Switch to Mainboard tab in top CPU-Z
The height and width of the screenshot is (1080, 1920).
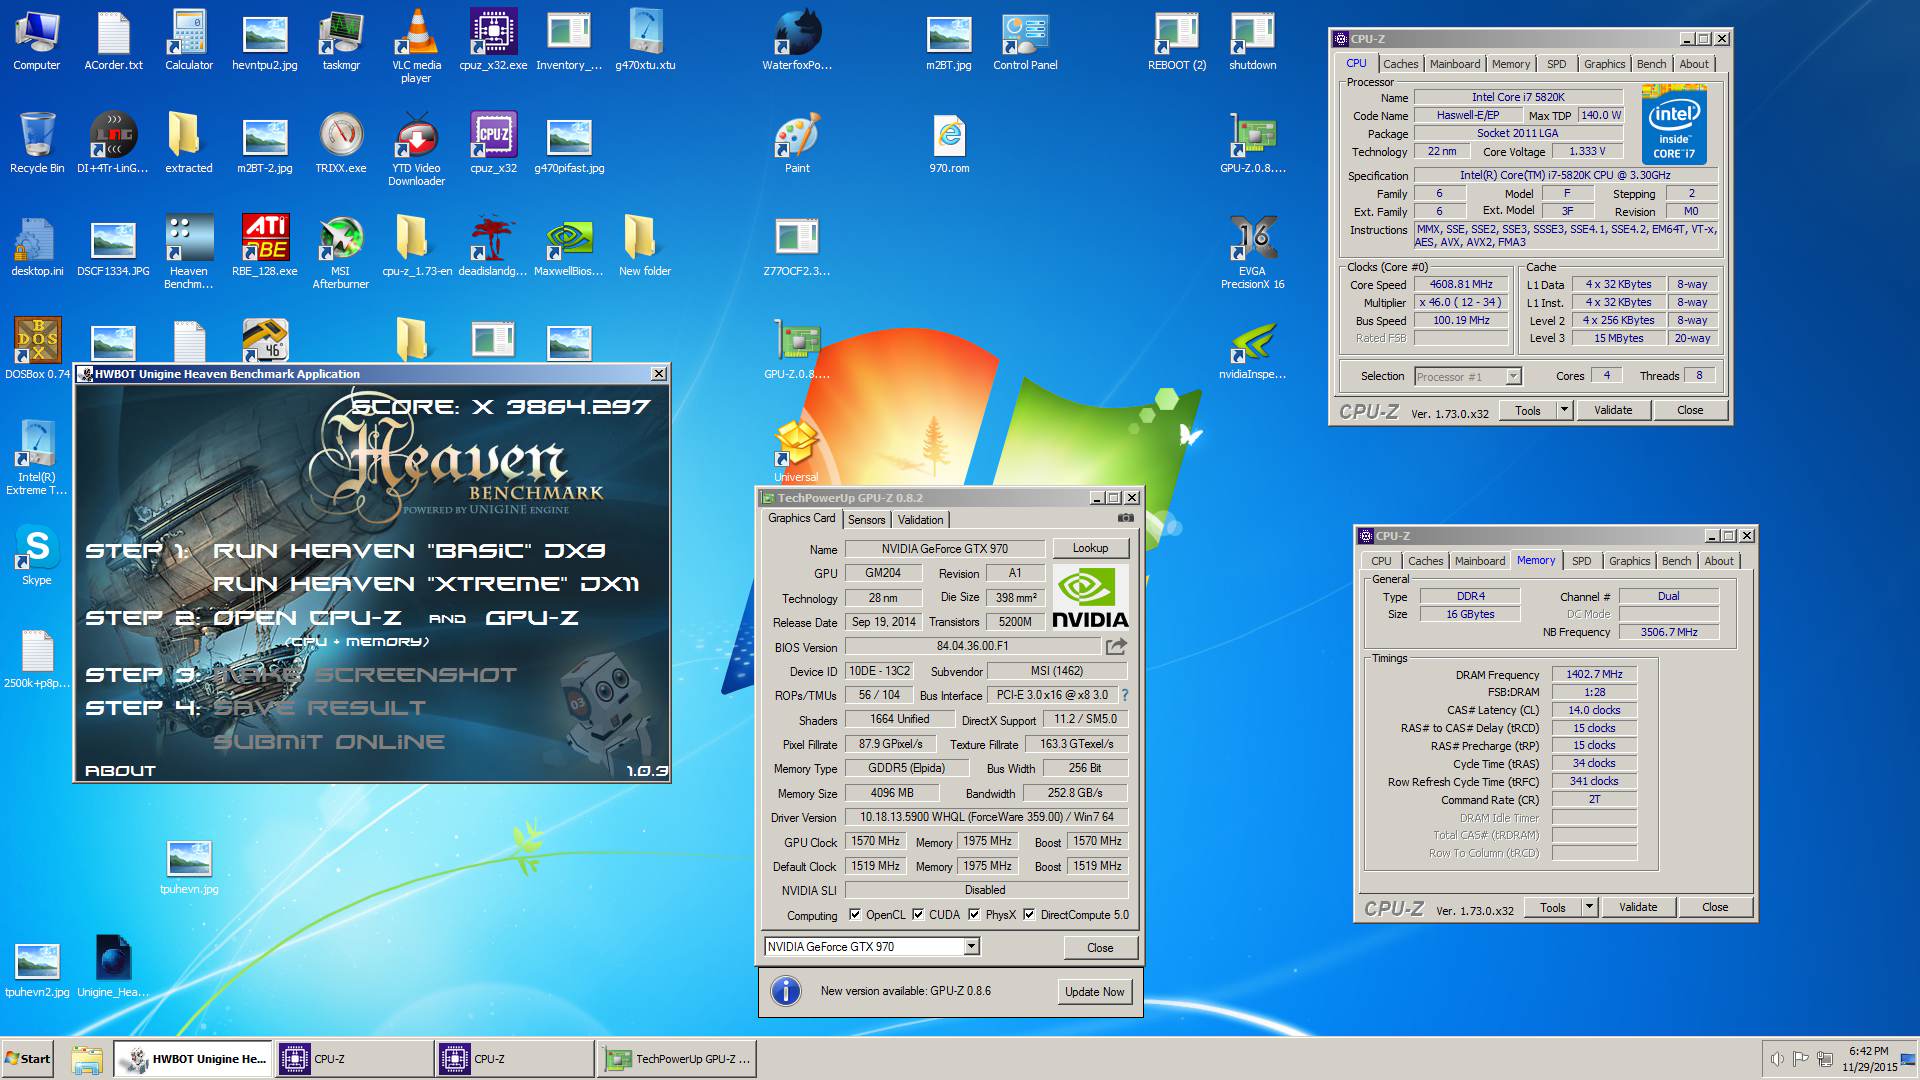point(1455,64)
